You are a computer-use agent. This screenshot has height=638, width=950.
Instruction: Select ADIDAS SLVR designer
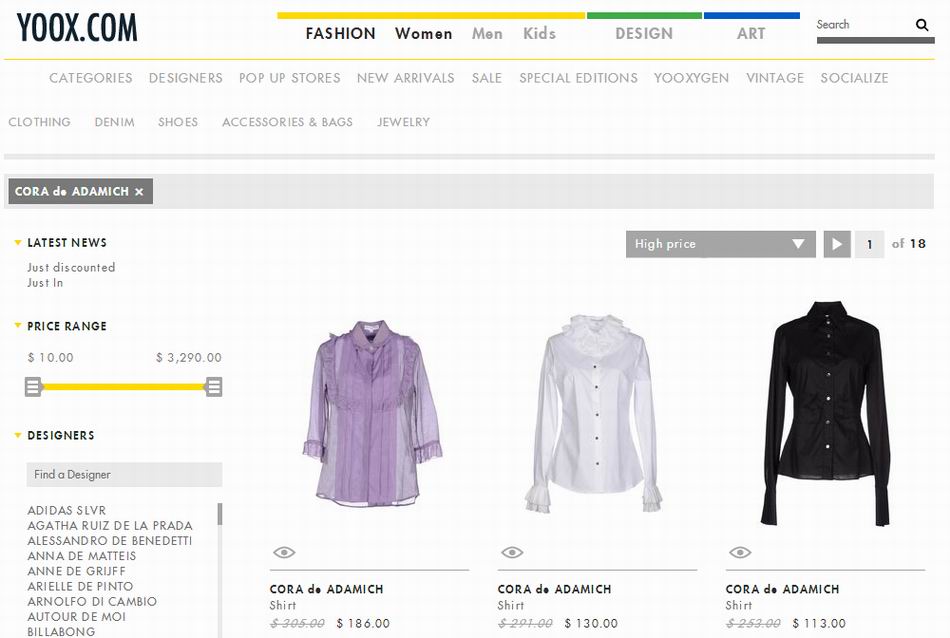pyautogui.click(x=67, y=510)
